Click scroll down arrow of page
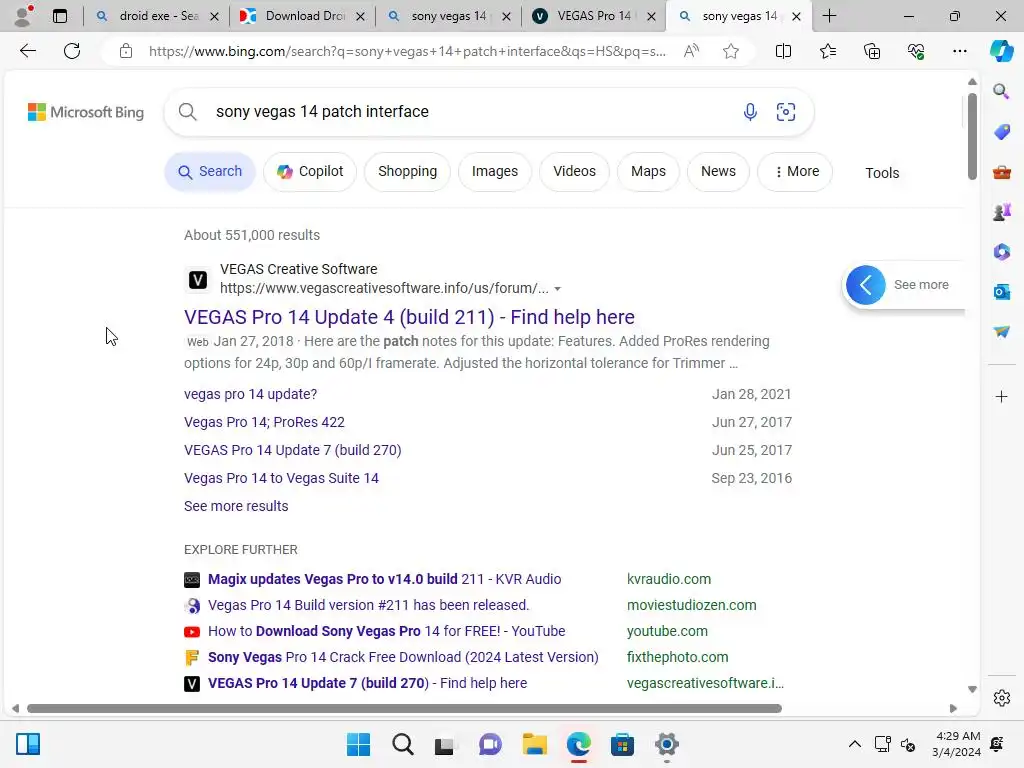1024x768 pixels. point(972,690)
